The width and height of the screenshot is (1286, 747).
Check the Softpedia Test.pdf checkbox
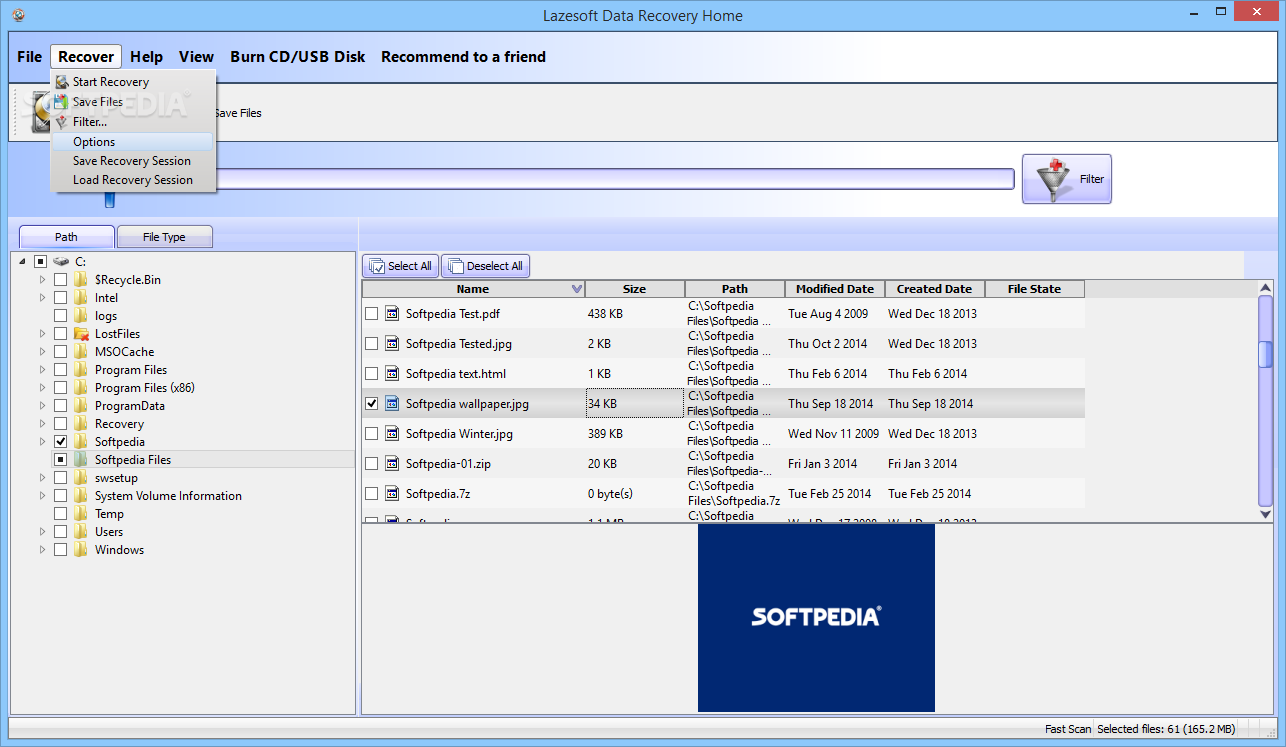(x=372, y=314)
